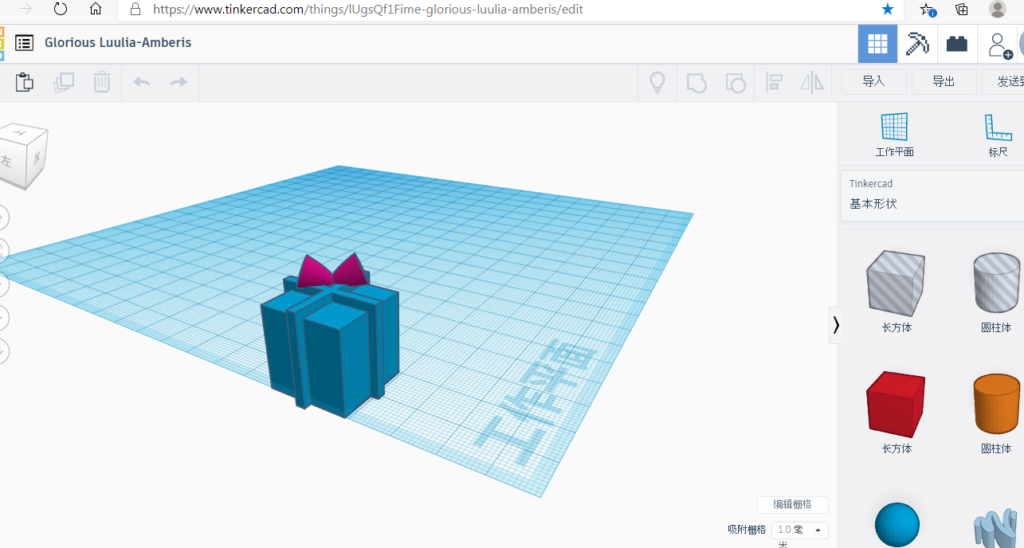Redo the last undone action
This screenshot has height=548, width=1024.
tap(179, 82)
